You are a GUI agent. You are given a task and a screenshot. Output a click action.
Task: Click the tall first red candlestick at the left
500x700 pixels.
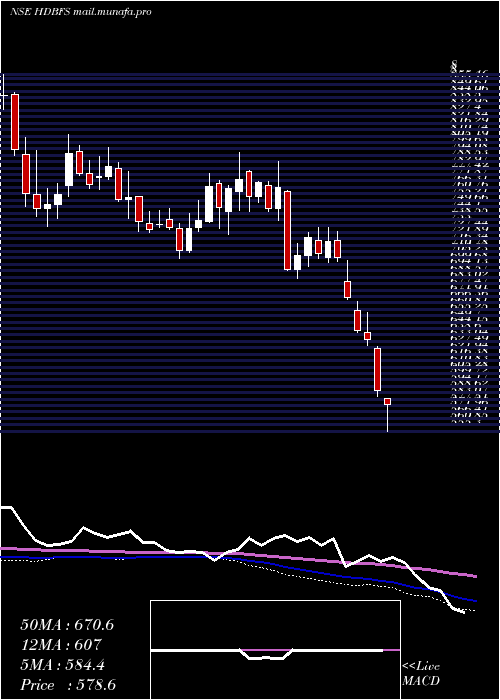15,122
